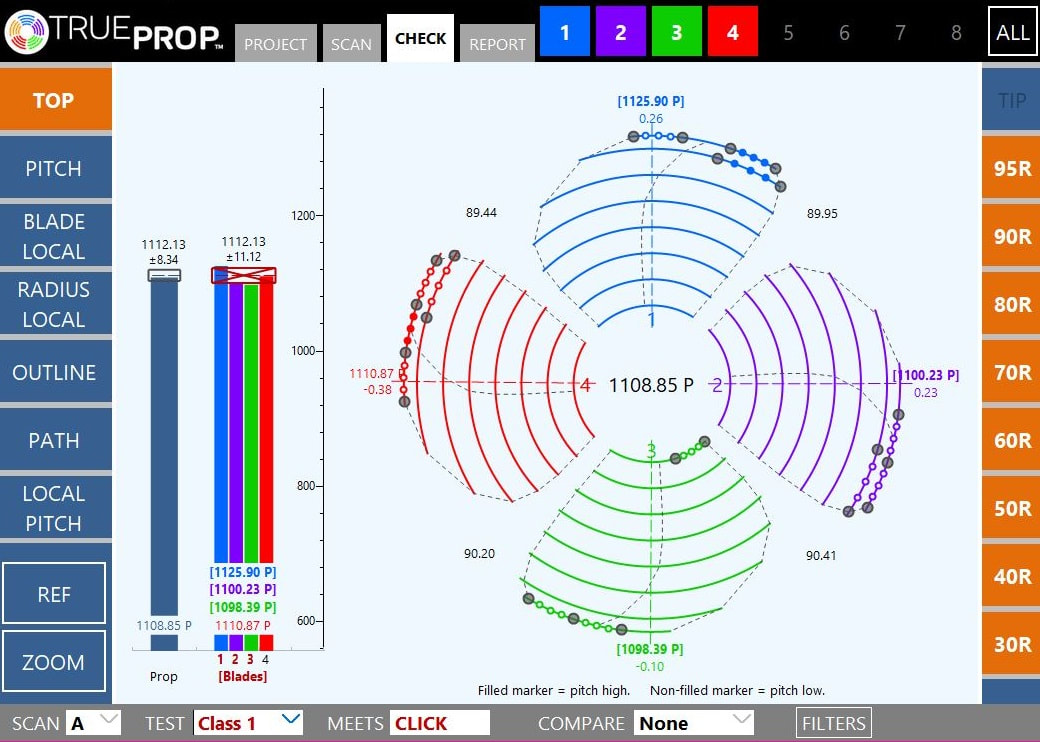Click the REF button
The height and width of the screenshot is (742, 1040).
(x=54, y=594)
